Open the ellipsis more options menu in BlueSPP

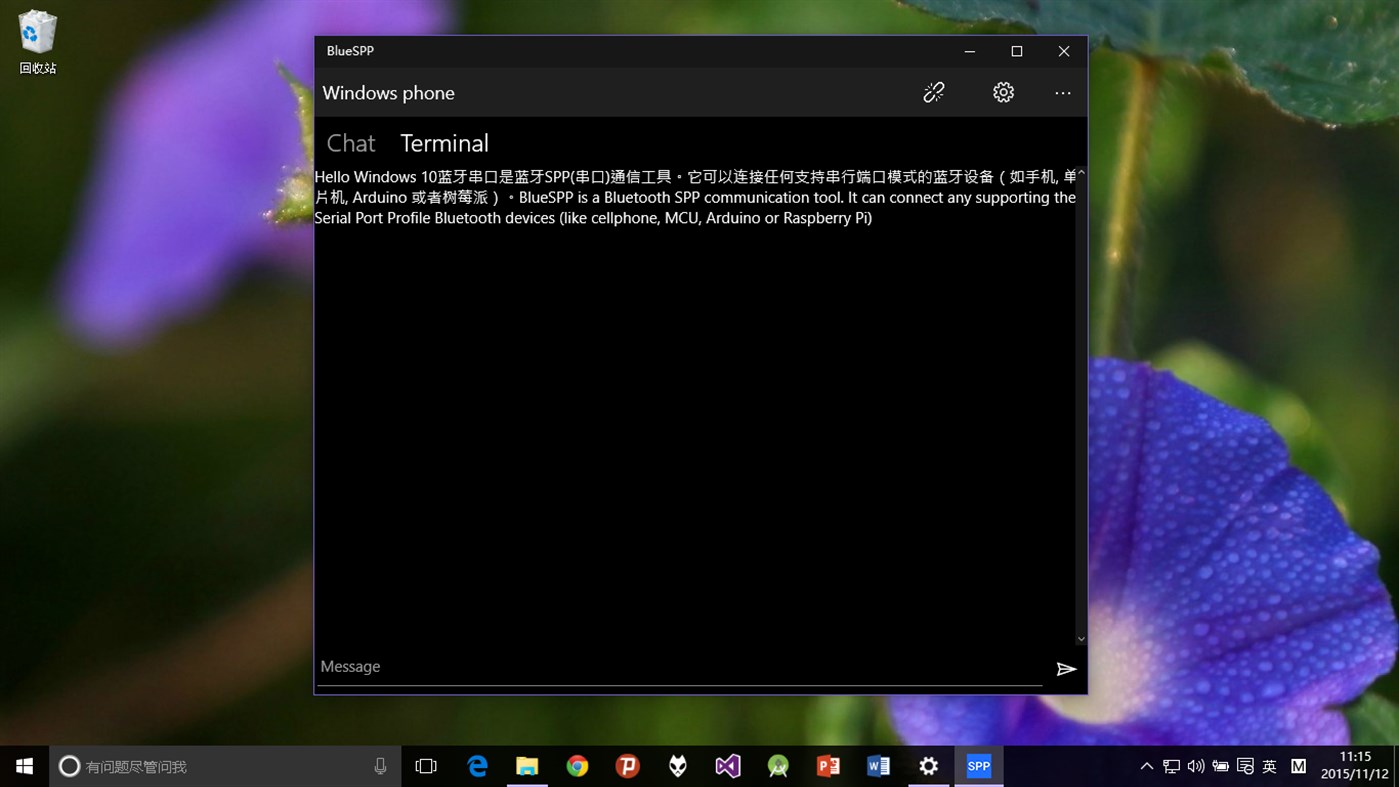tap(1062, 91)
